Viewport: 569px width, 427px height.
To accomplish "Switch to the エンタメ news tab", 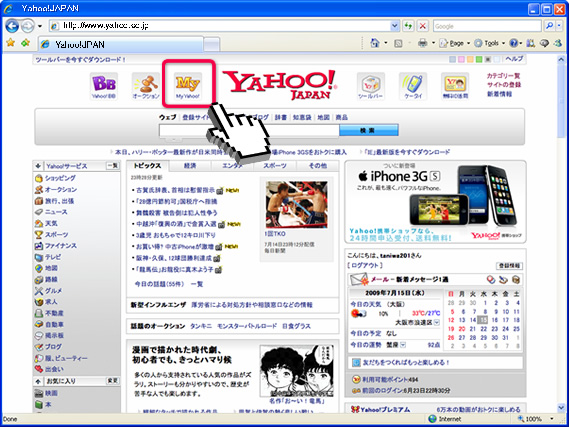I will pyautogui.click(x=232, y=166).
